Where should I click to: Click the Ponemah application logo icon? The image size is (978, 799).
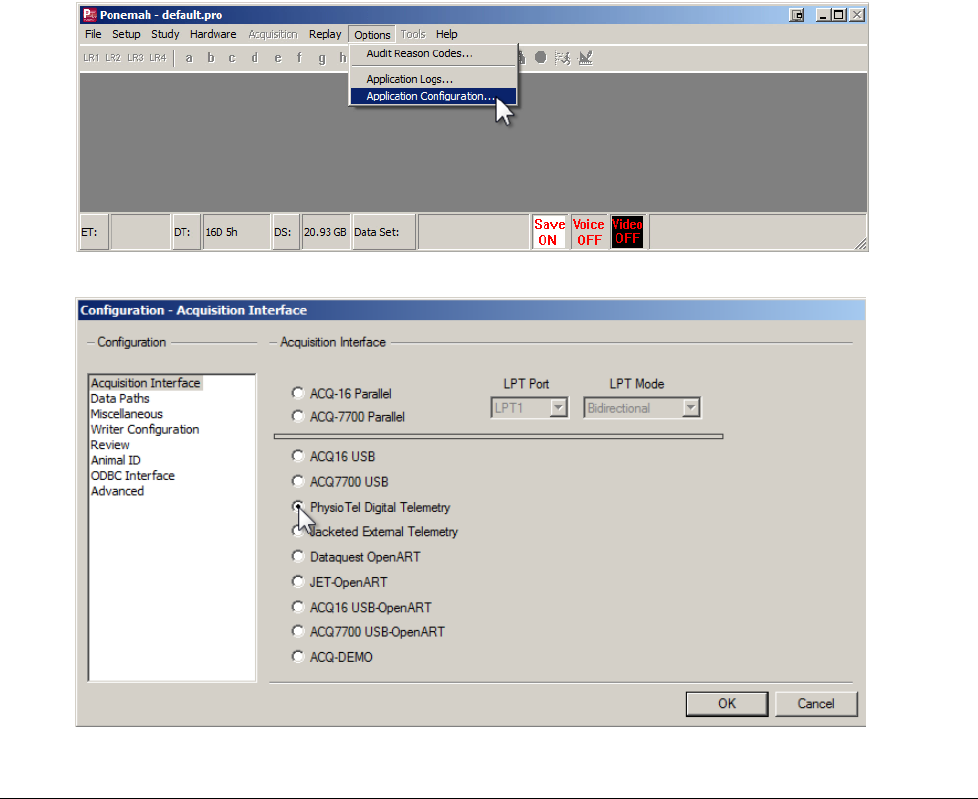(90, 14)
